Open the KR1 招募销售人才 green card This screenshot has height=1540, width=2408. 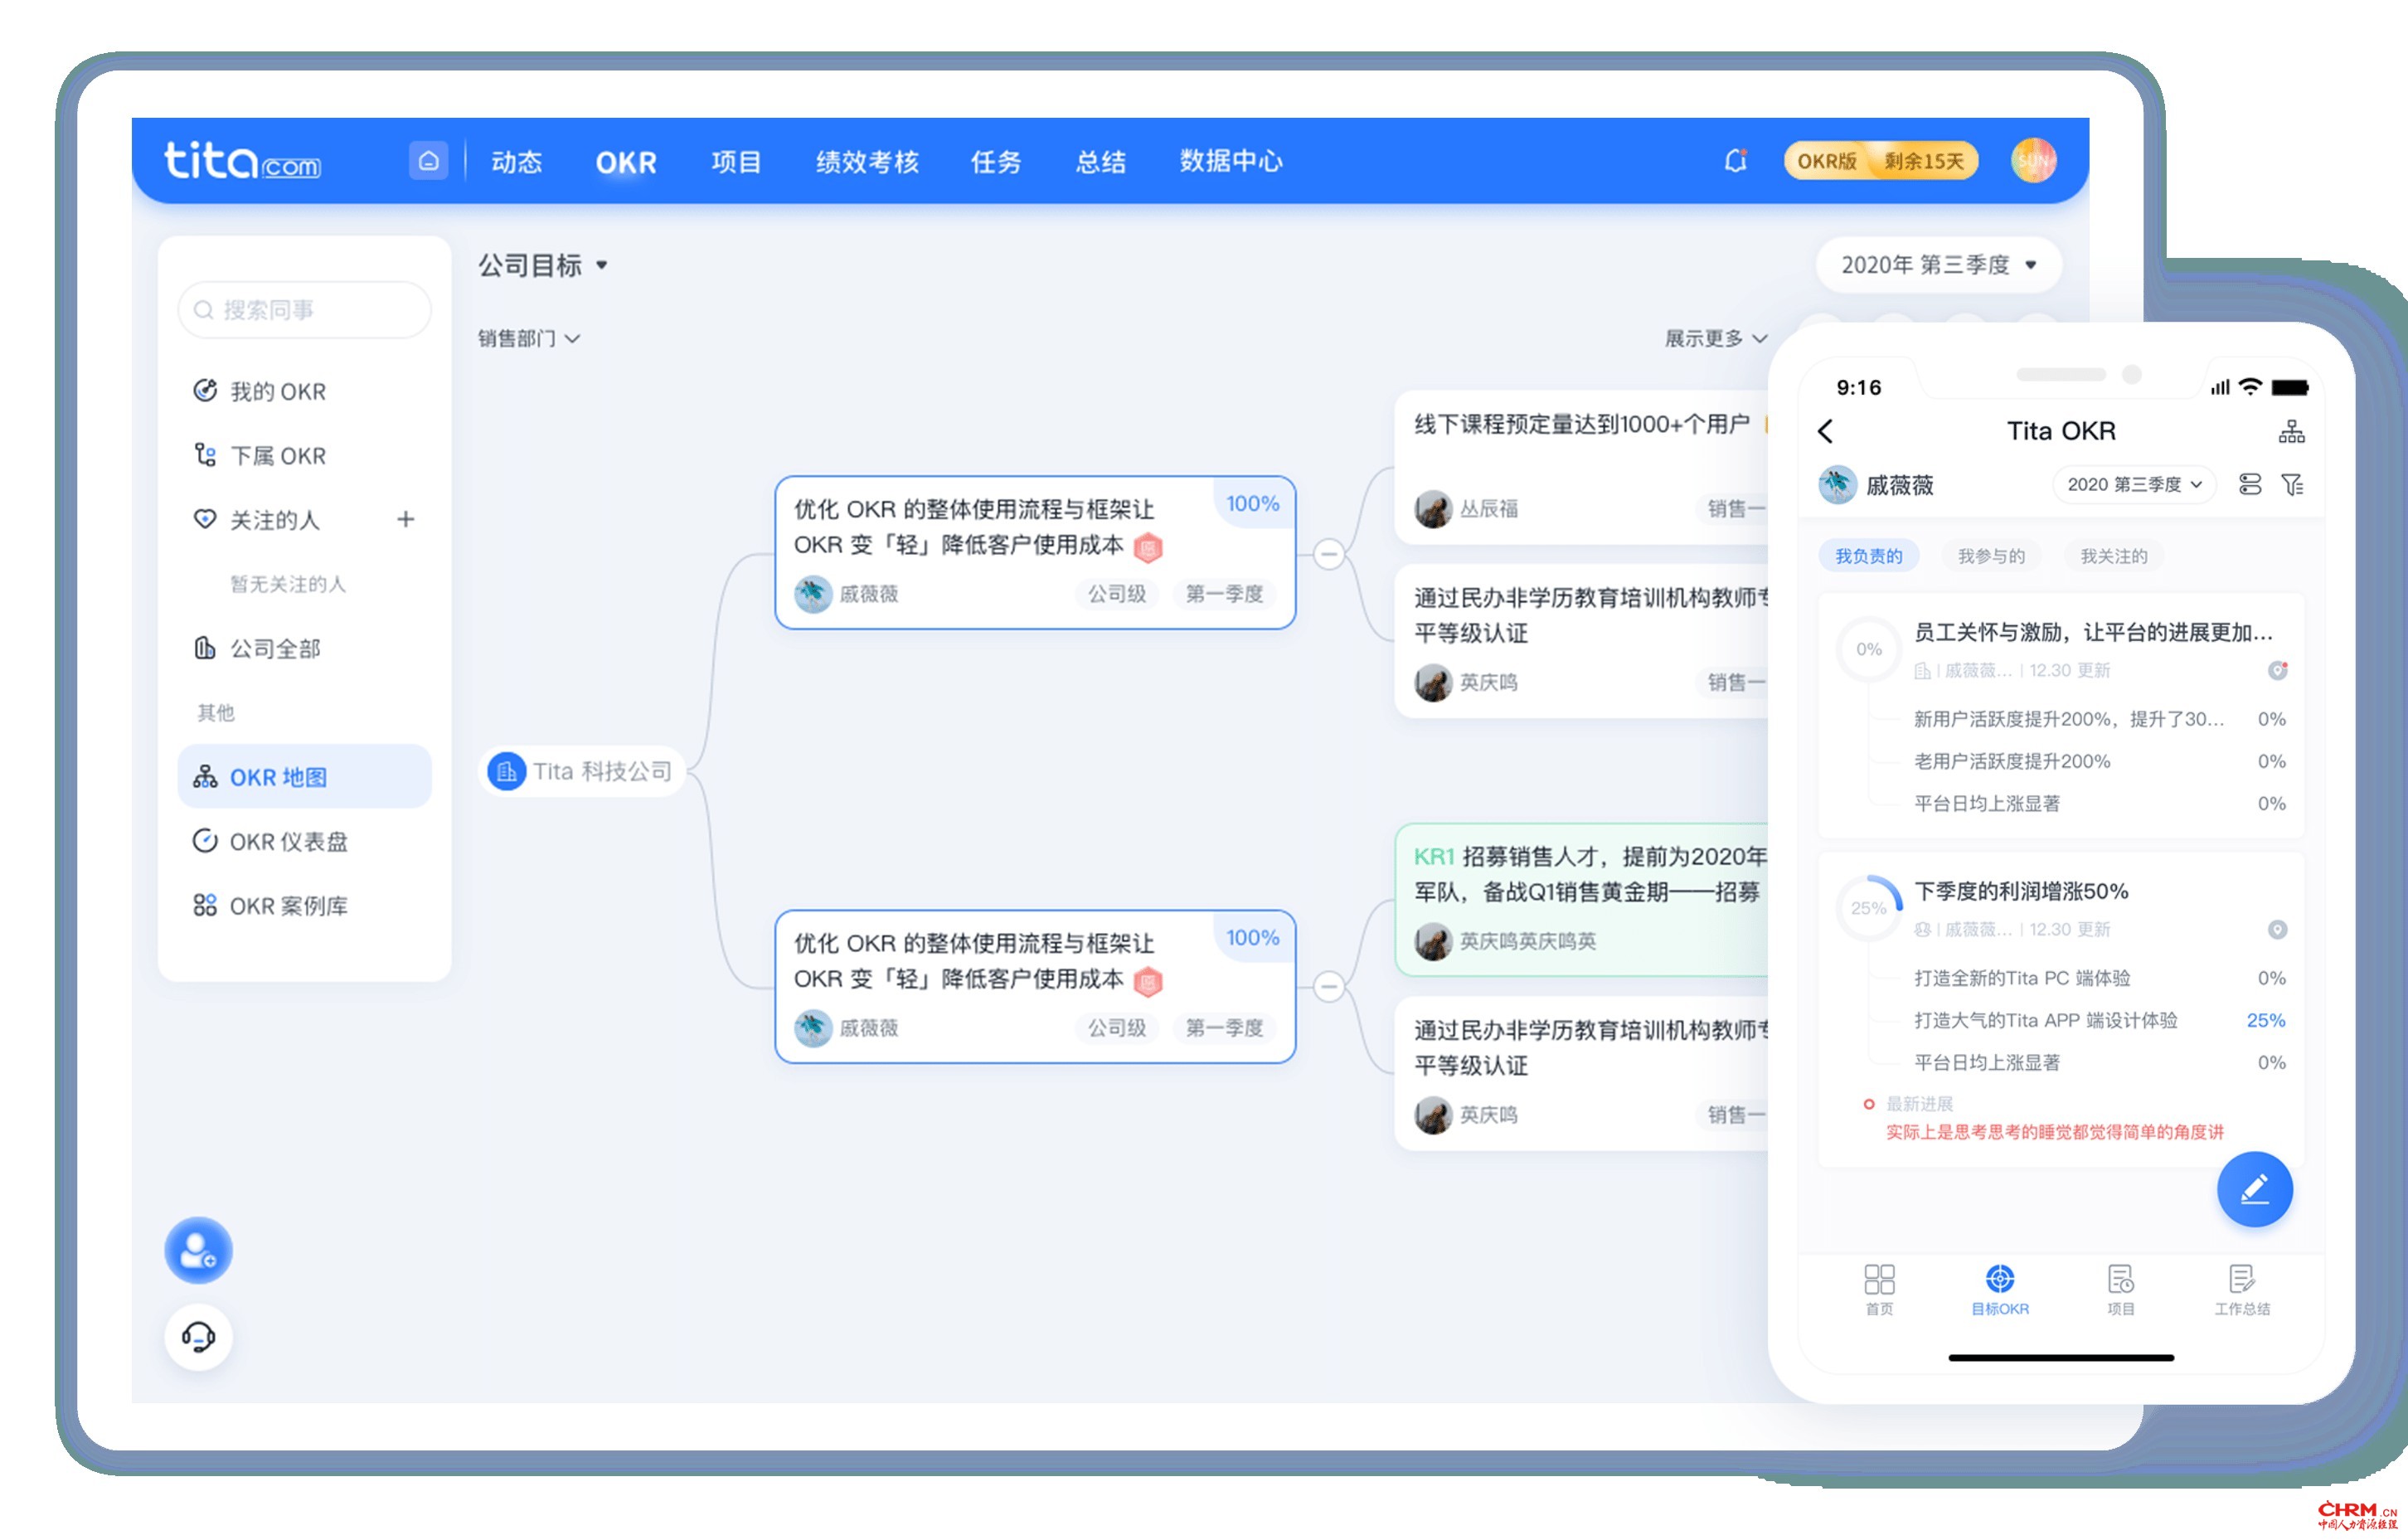point(1582,900)
